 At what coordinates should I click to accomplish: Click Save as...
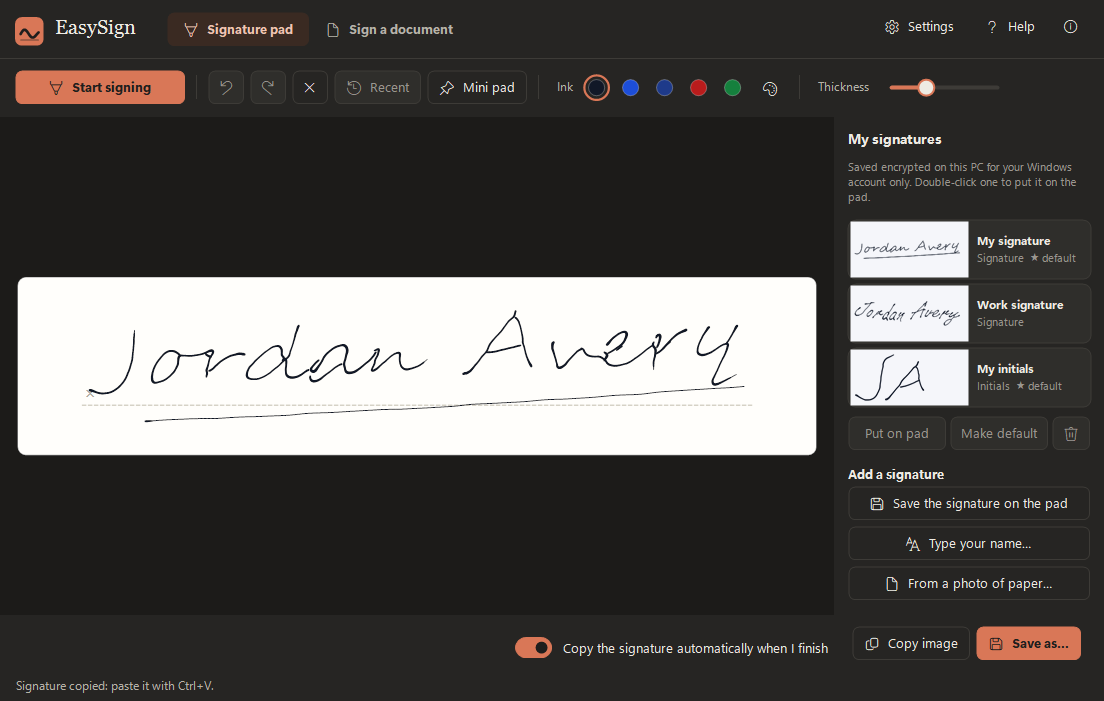[x=1029, y=643]
